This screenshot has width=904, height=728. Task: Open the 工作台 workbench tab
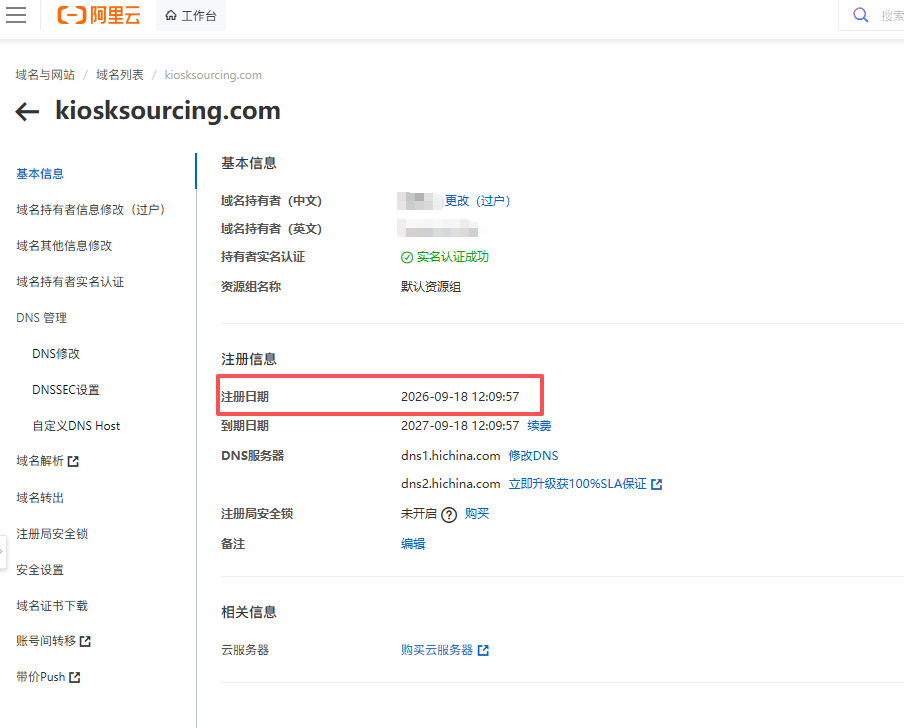point(191,16)
